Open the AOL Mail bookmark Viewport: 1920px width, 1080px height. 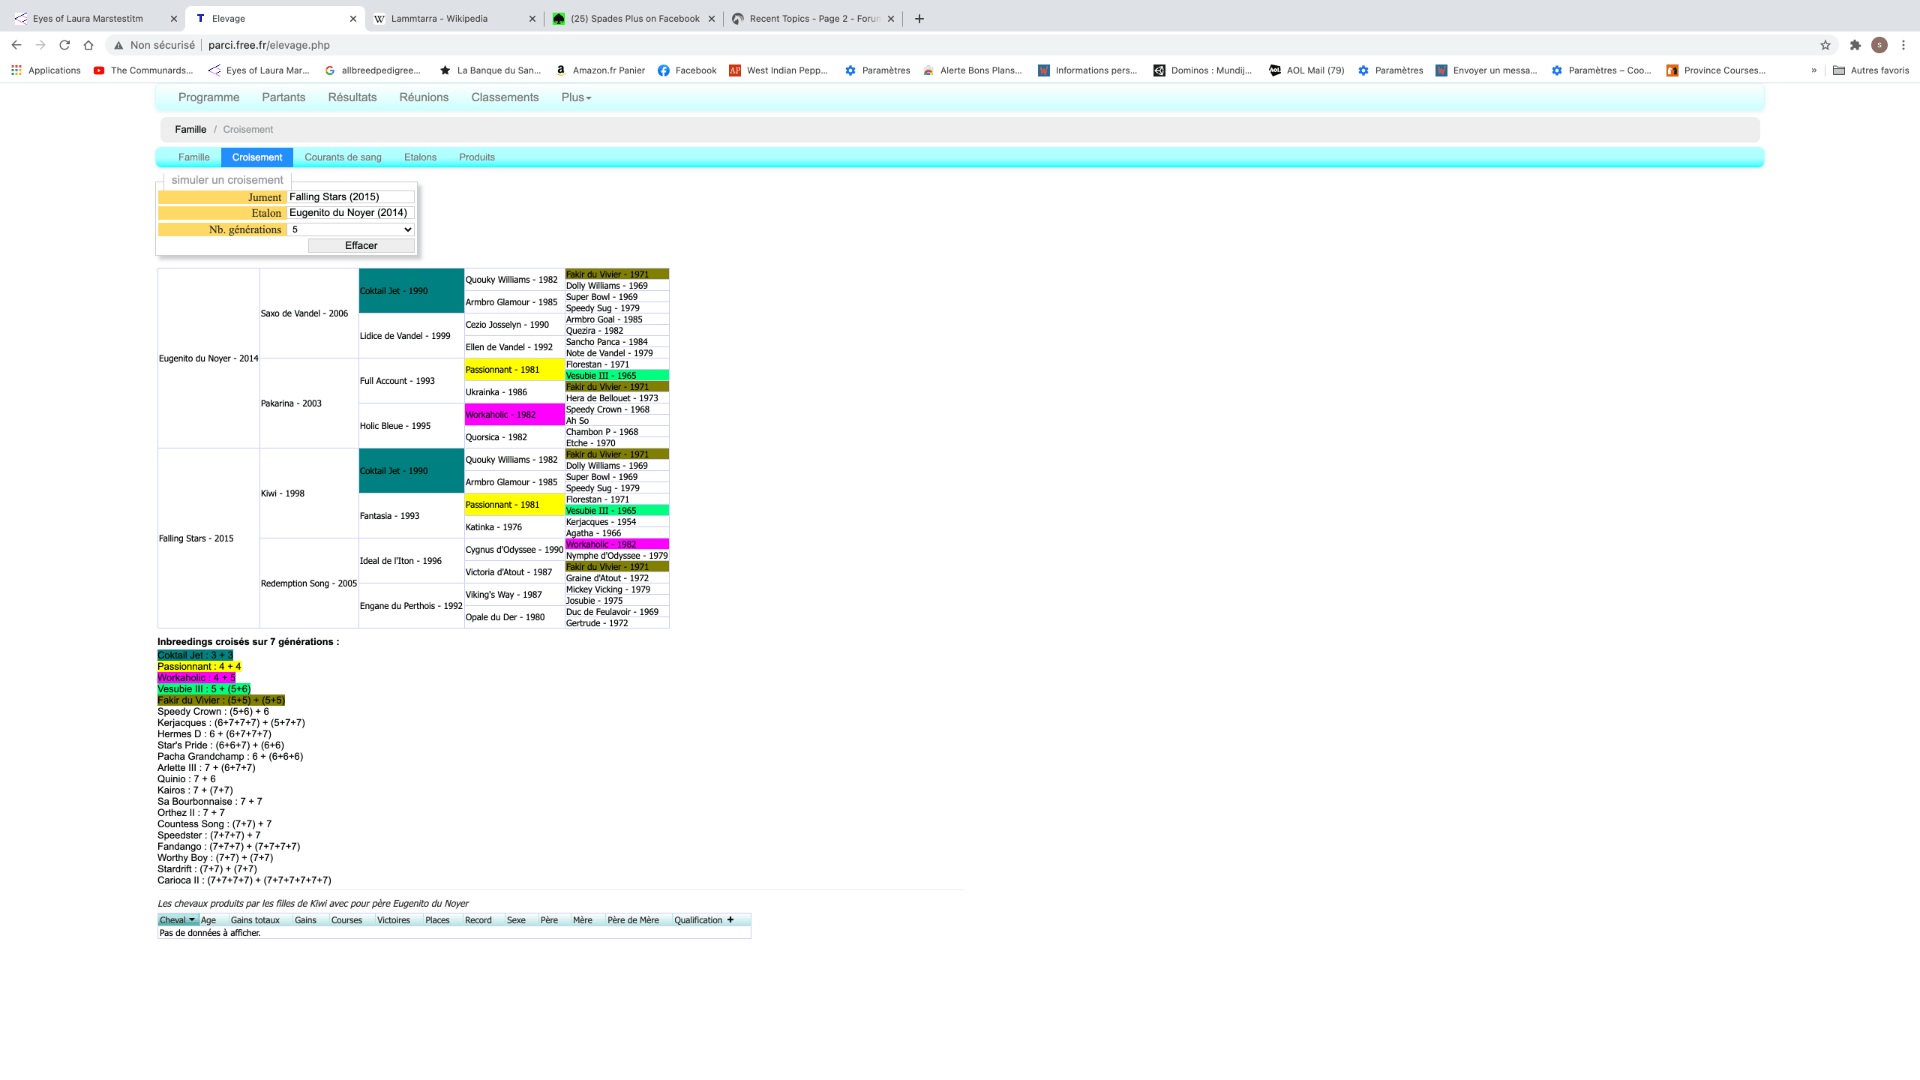pyautogui.click(x=1306, y=70)
